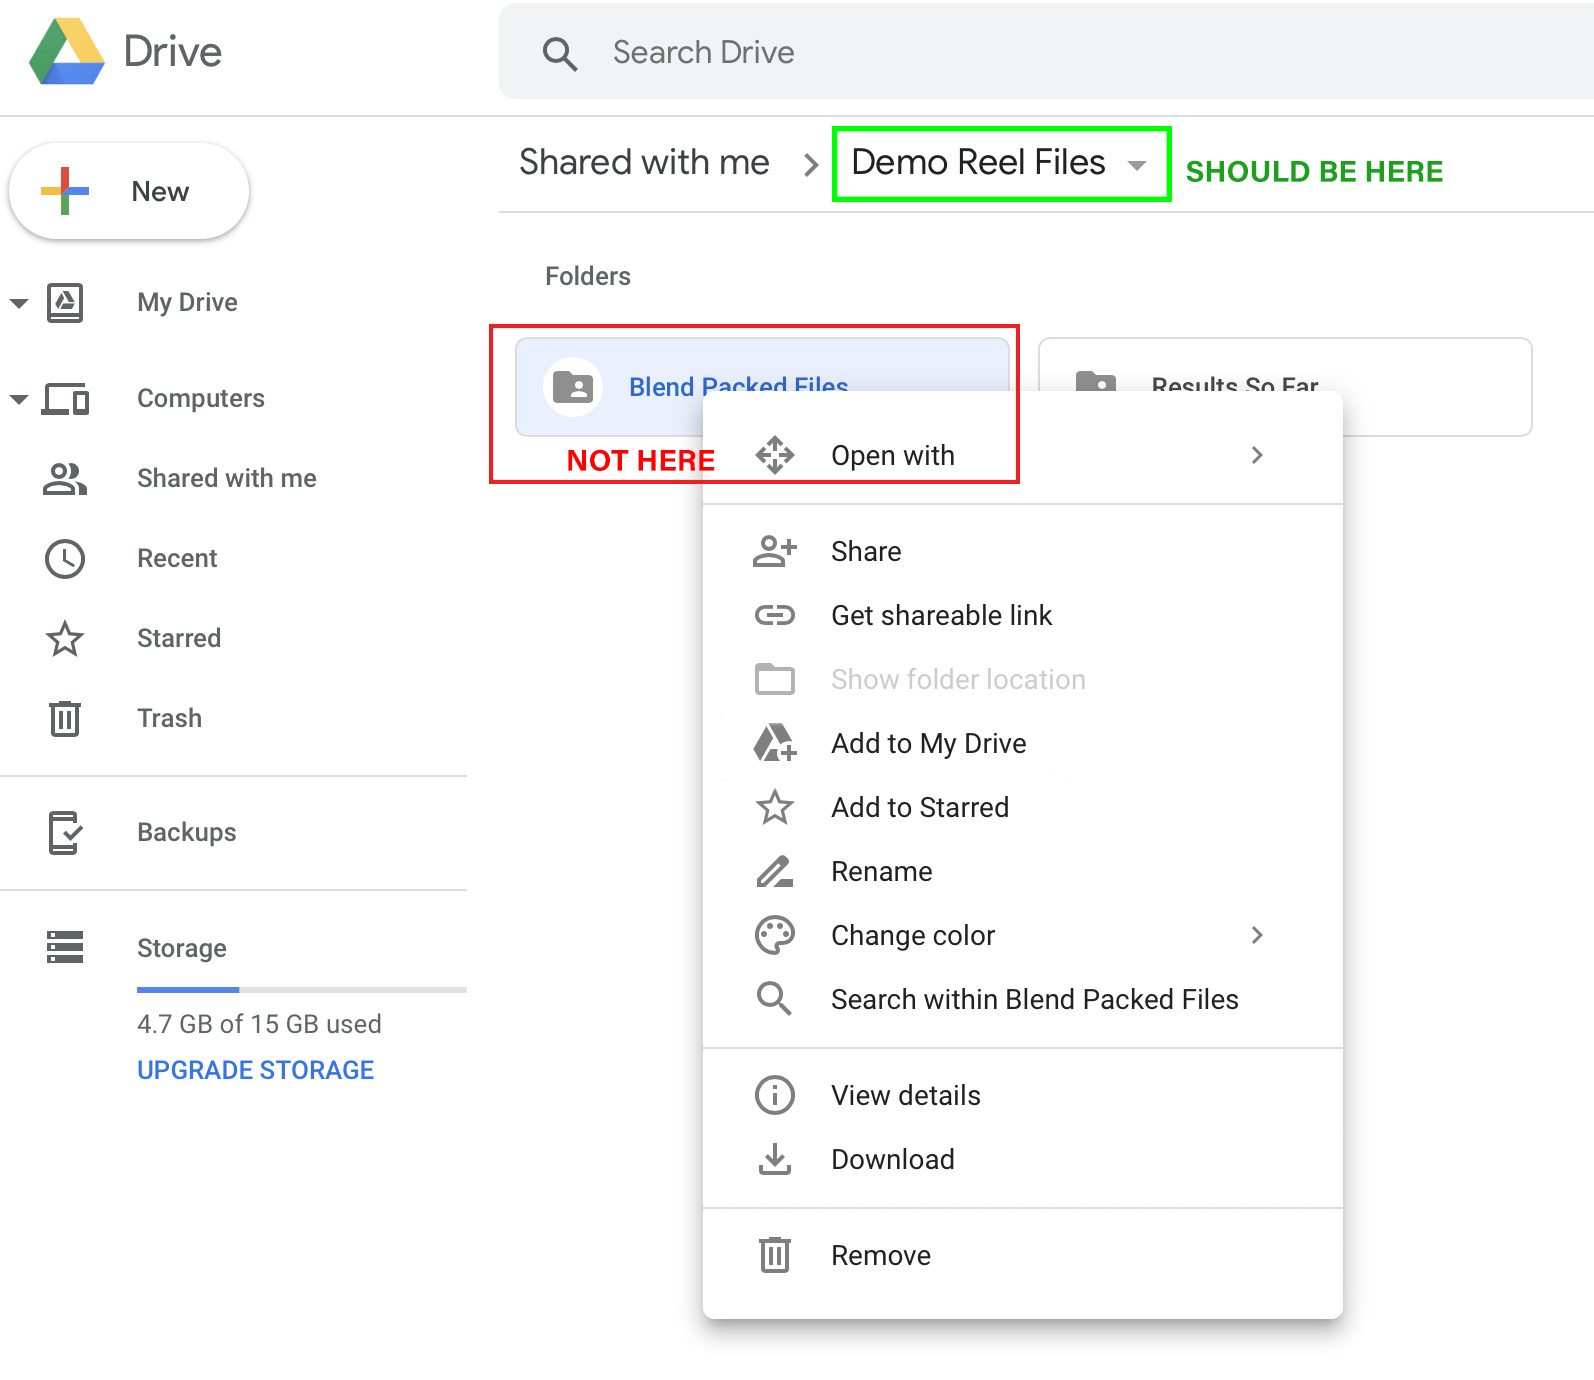Click the Starred star icon in sidebar

point(65,638)
